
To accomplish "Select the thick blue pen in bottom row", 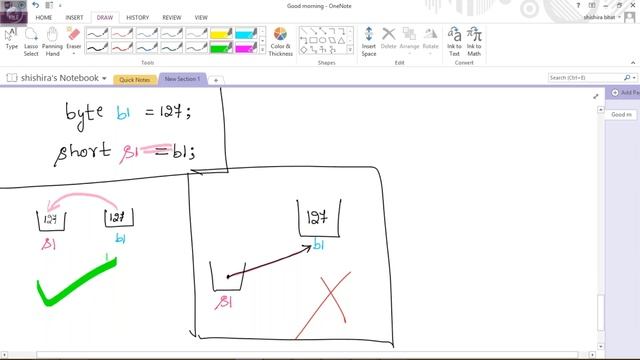I will 147,47.
